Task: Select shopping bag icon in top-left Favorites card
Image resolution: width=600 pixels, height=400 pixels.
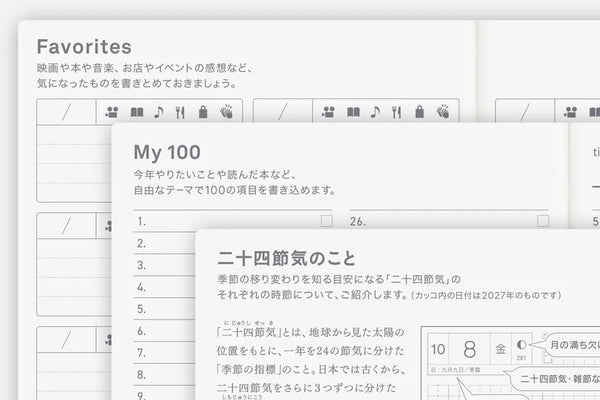Action: click(x=203, y=112)
